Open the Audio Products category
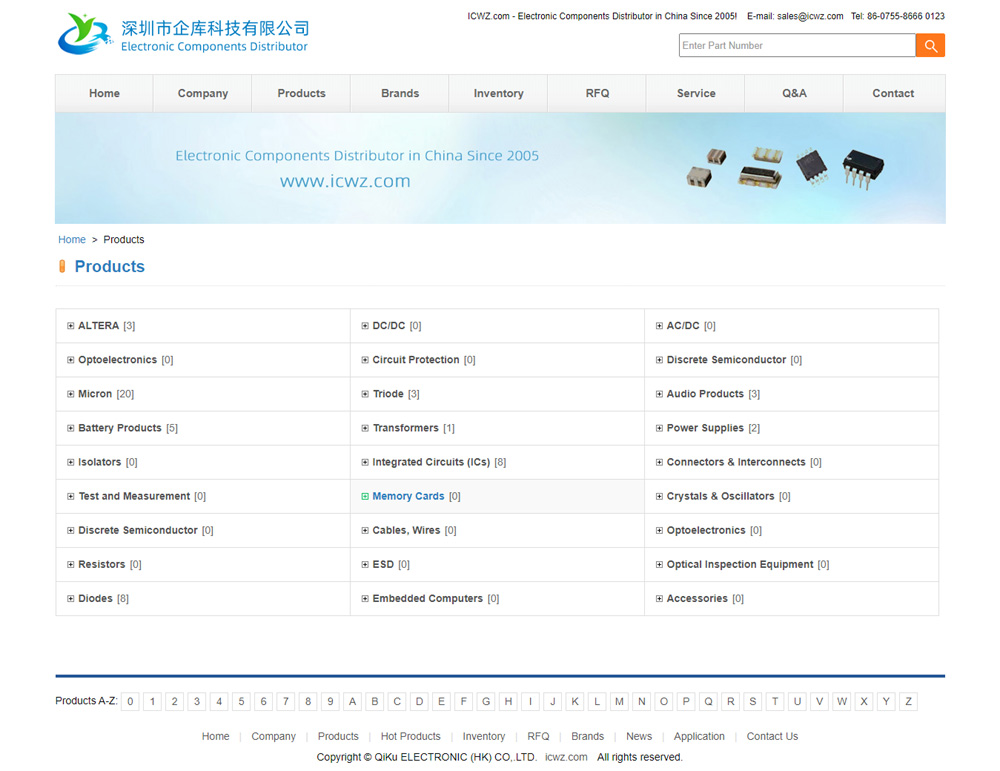Screen dimensions: 1000x771 pyautogui.click(x=705, y=394)
